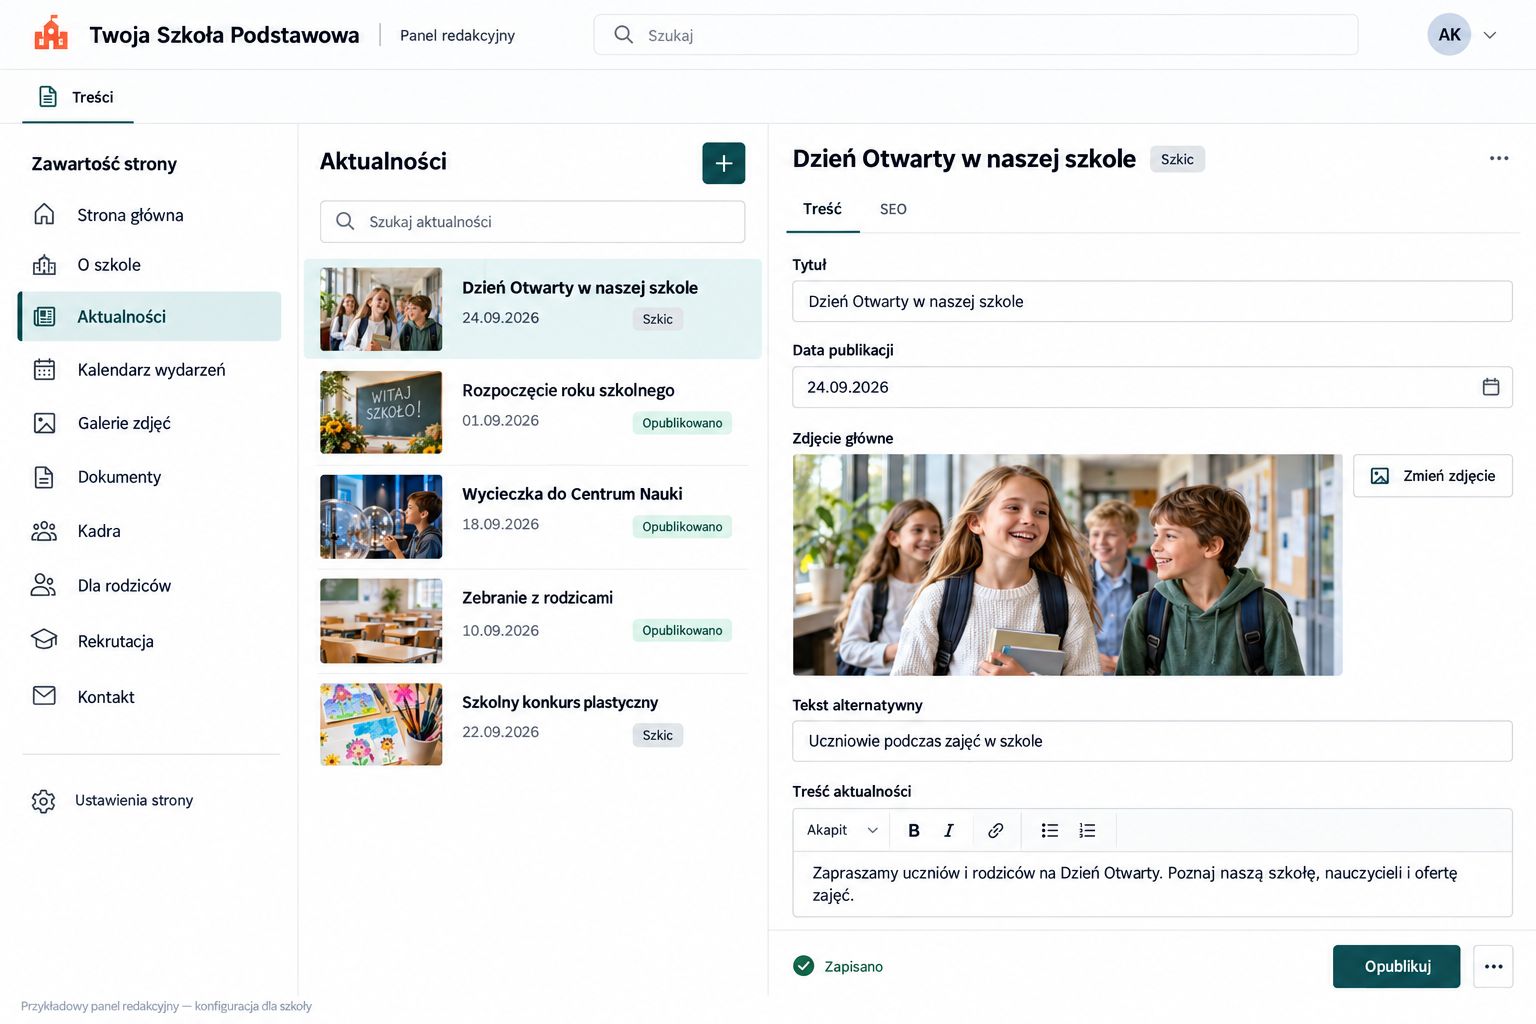
Task: Select Szkolny konkurs plastyczny thumbnail
Action: 381,724
